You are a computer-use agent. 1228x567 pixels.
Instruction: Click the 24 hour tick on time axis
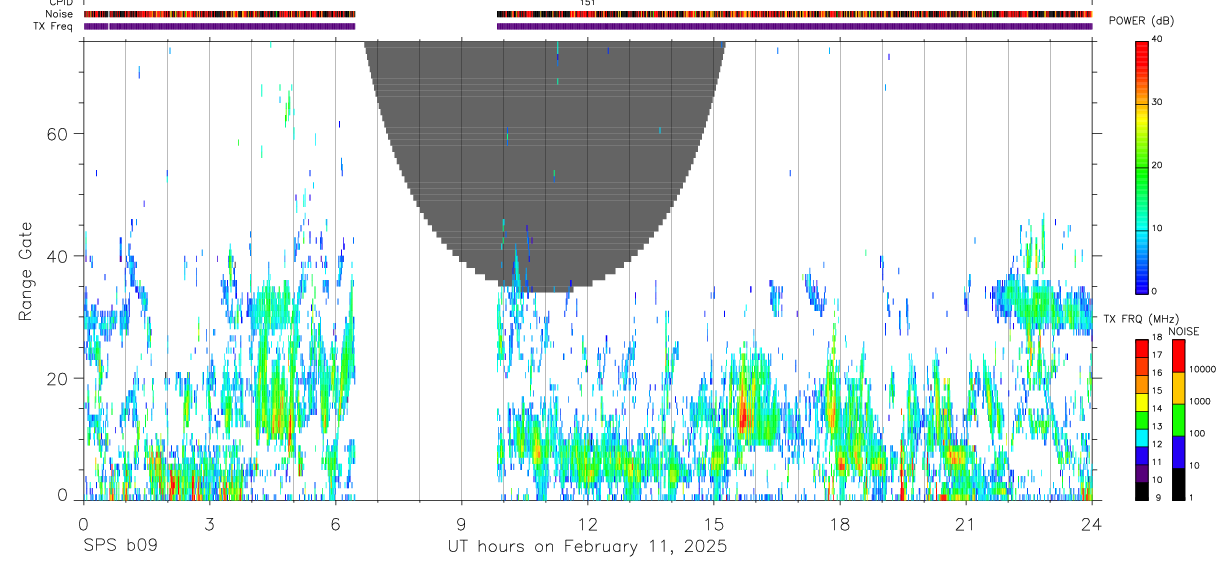pyautogui.click(x=1091, y=522)
